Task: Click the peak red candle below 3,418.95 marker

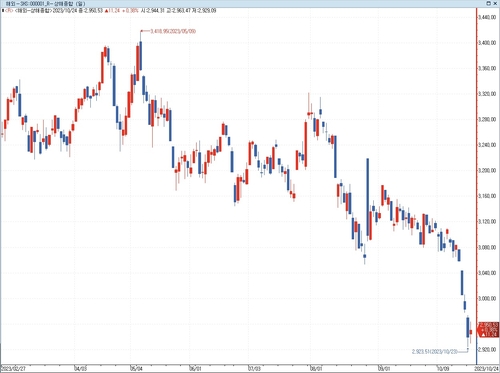Action: (x=137, y=63)
